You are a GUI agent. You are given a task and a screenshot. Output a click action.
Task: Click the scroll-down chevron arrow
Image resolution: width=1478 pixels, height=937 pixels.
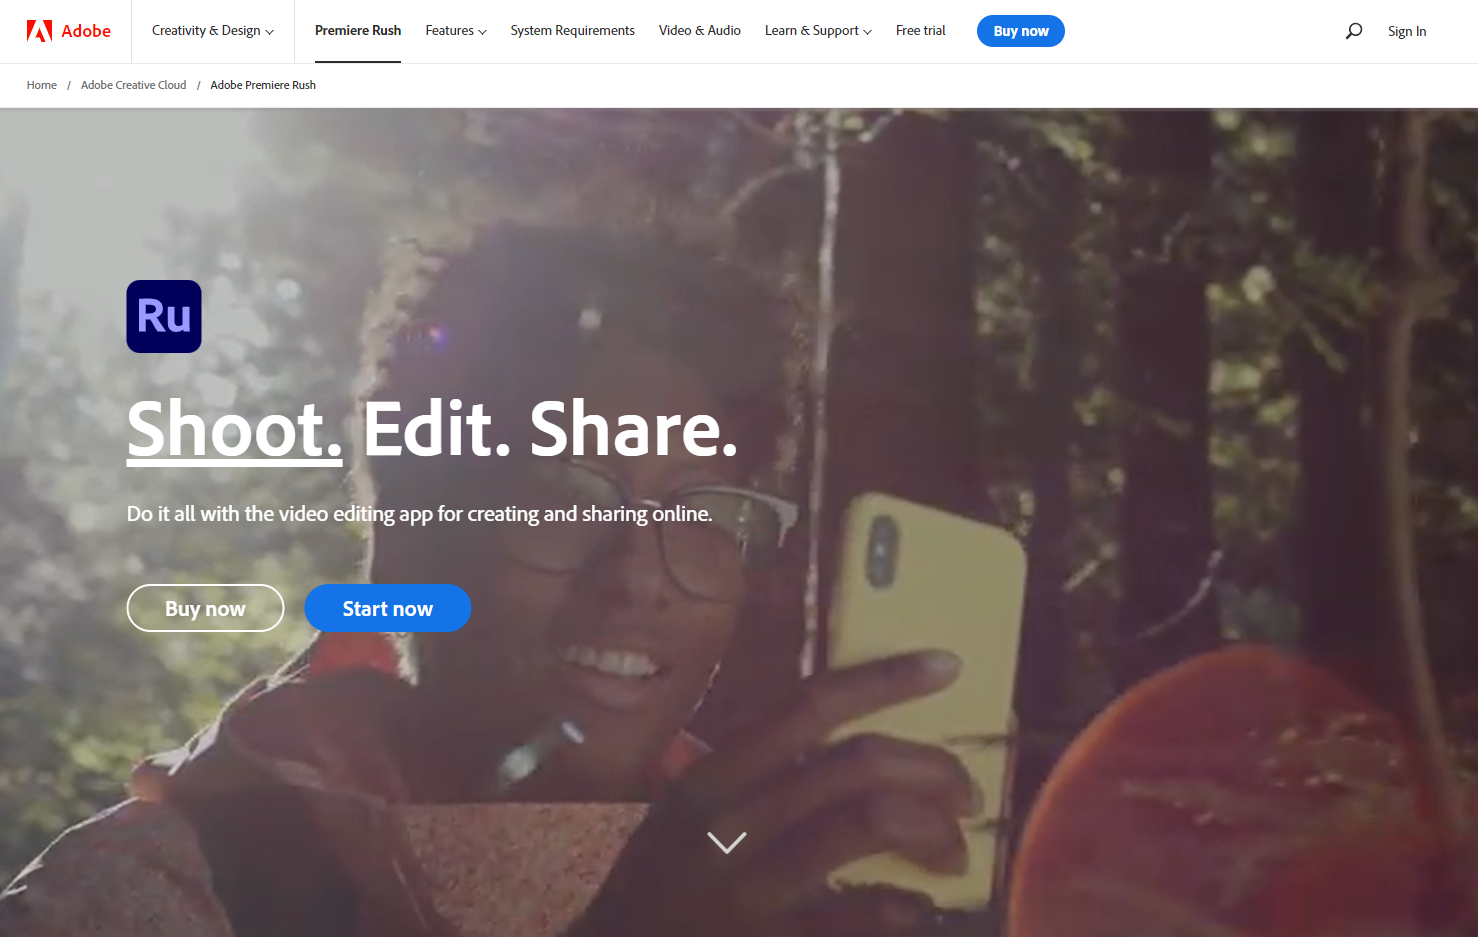(x=727, y=842)
